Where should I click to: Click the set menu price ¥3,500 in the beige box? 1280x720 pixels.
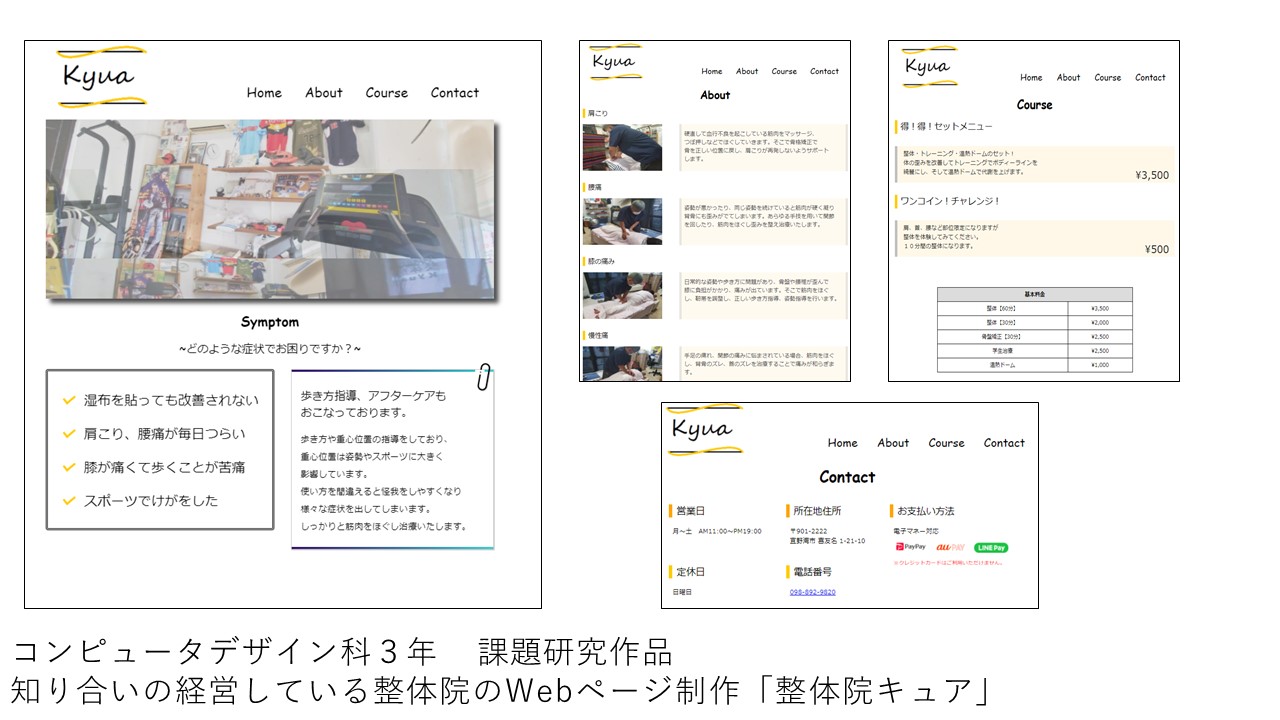(1152, 175)
